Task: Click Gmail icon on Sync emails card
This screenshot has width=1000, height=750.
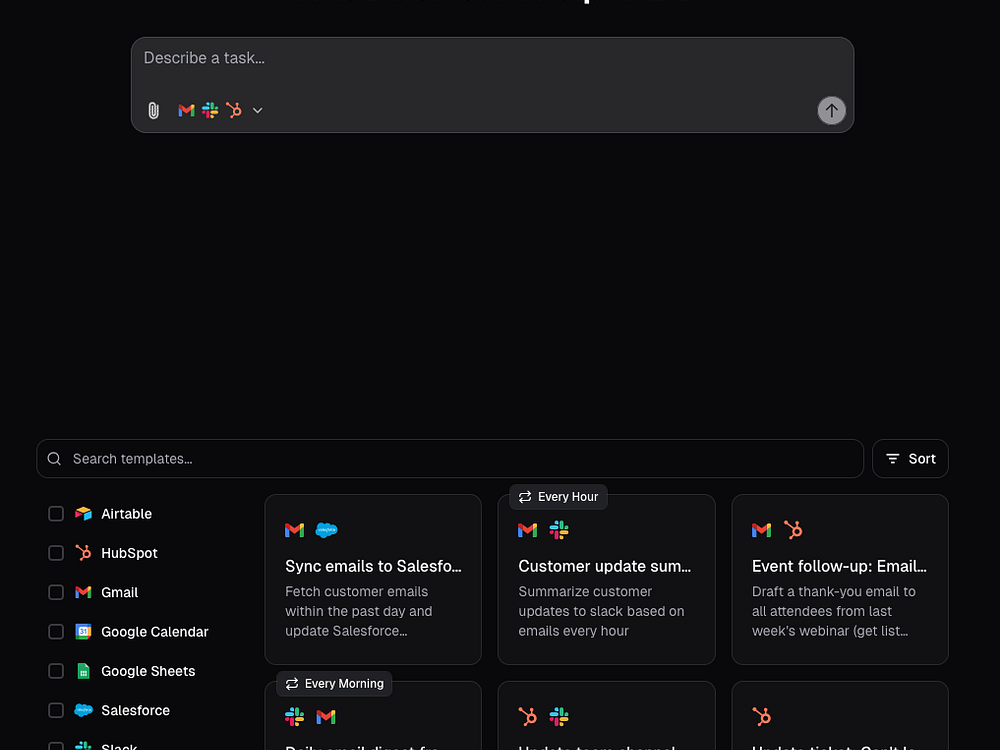Action: tap(295, 530)
